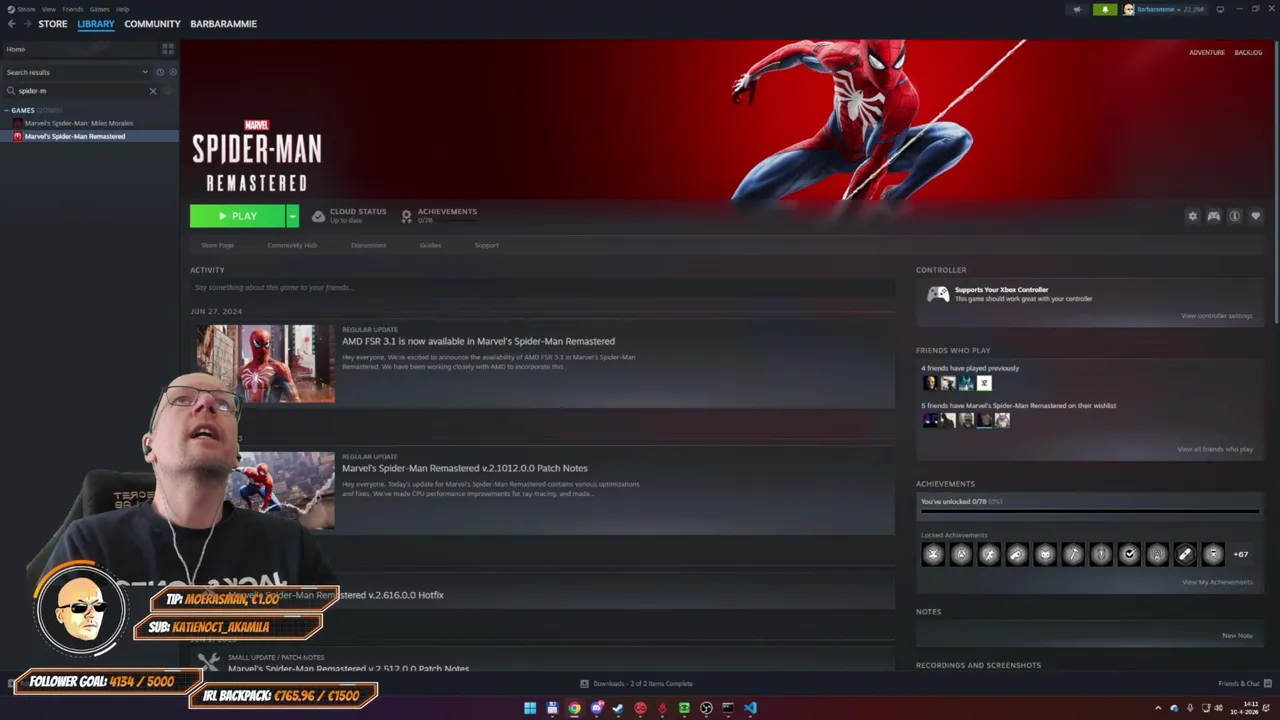Click View My Achievements link
1280x720 pixels.
pos(1217,582)
